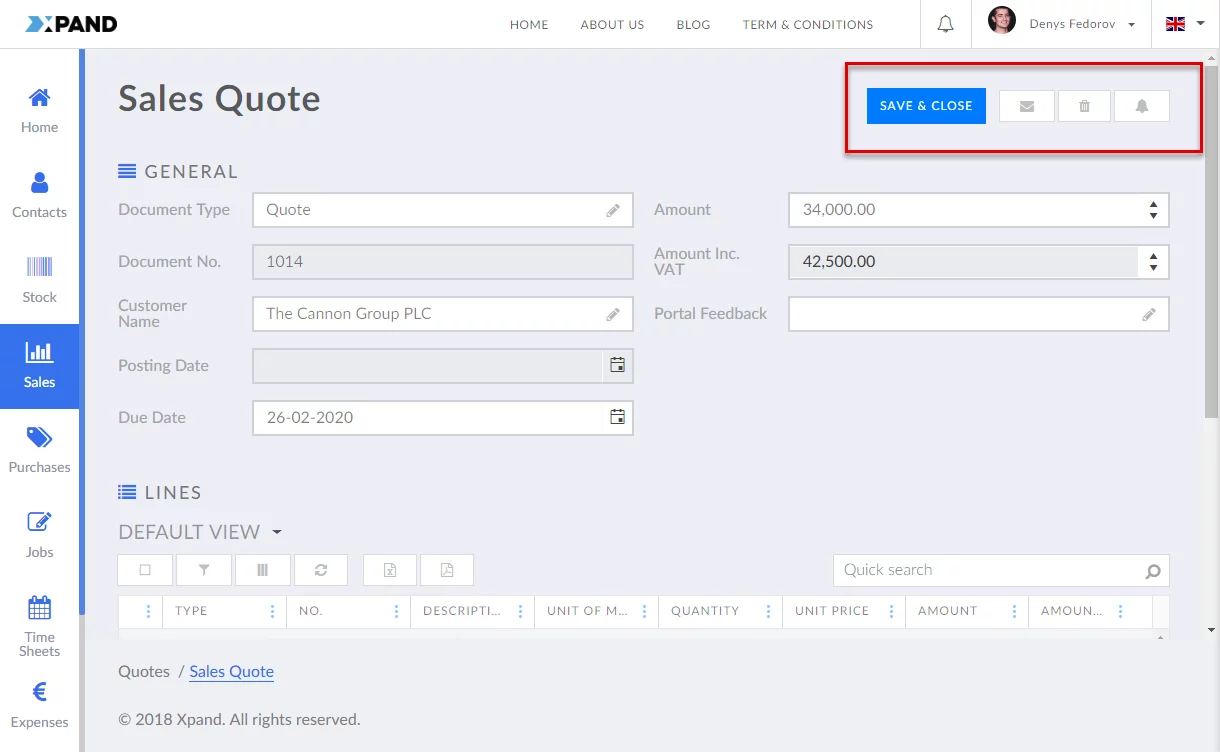This screenshot has height=752, width=1220.
Task: Click the email envelope icon button
Action: click(x=1026, y=106)
